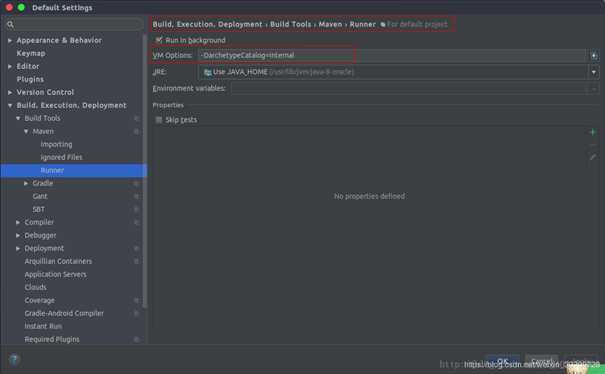
Task: Click the settings tree vertical scrollbar
Action: click(145, 172)
